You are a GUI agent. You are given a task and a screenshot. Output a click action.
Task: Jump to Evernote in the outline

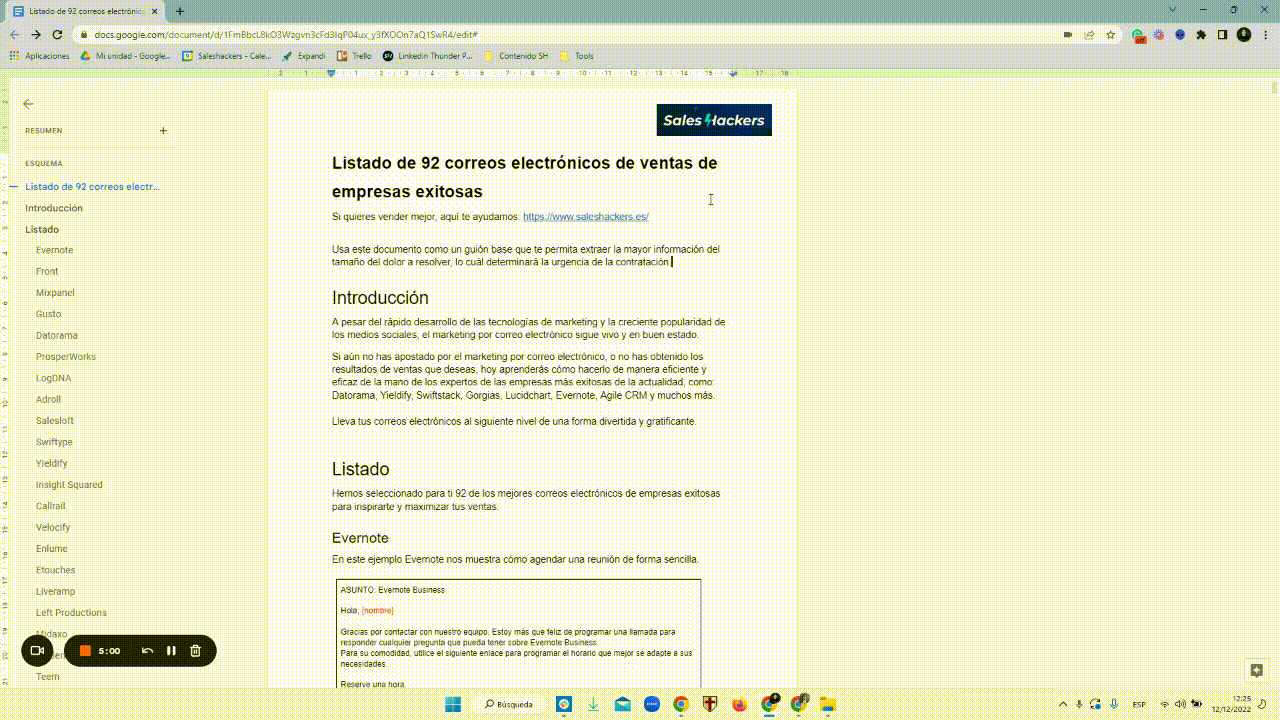(54, 250)
